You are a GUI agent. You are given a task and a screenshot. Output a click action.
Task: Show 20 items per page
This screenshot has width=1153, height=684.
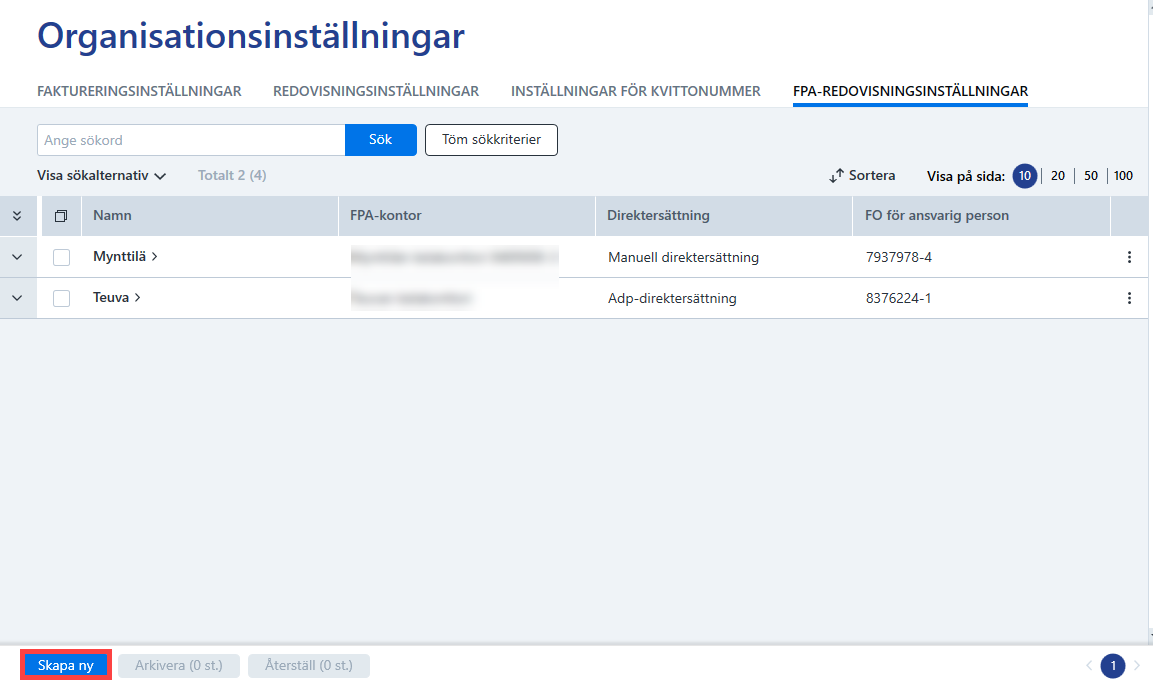click(x=1057, y=176)
